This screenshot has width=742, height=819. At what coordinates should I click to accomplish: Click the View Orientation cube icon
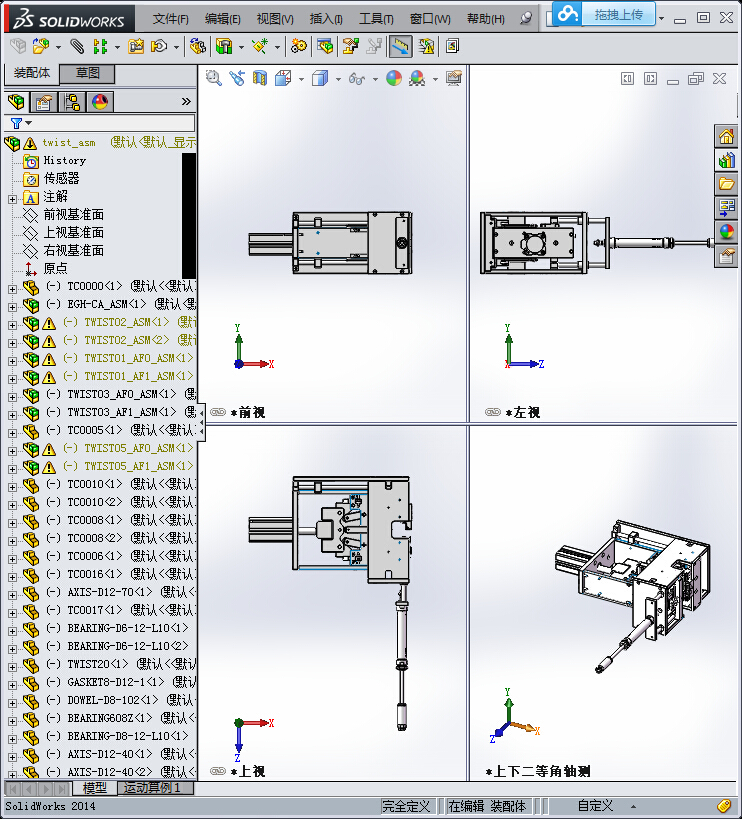[x=283, y=78]
